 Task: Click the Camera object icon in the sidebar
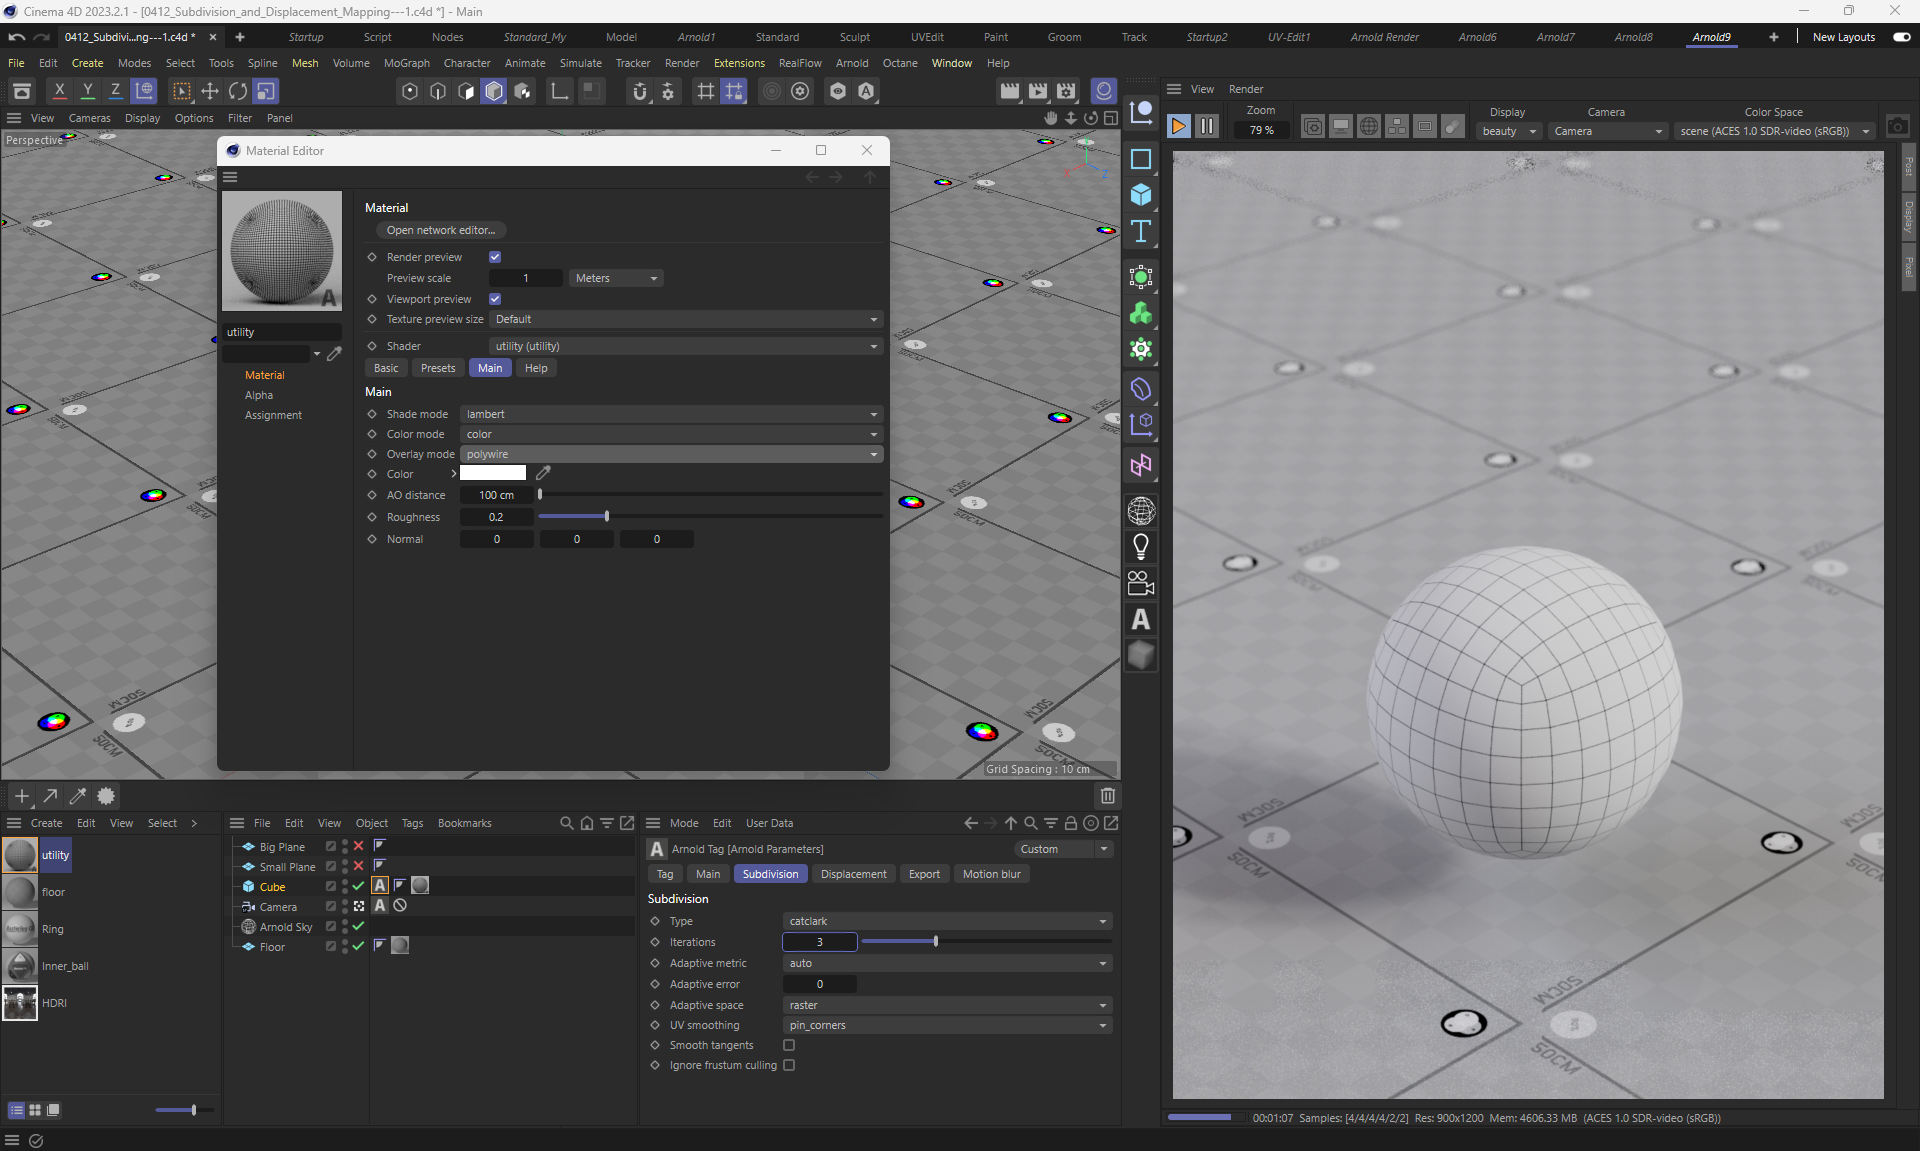point(1140,582)
